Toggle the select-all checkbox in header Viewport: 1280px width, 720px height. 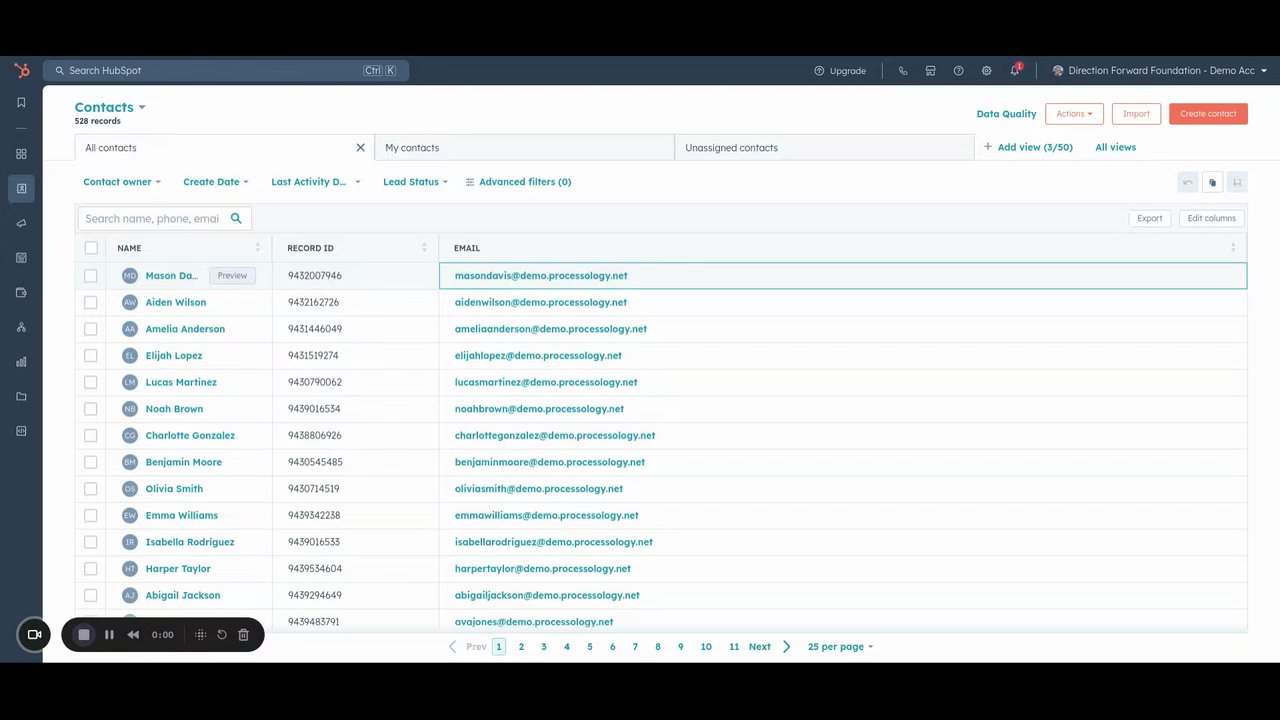pyautogui.click(x=91, y=248)
